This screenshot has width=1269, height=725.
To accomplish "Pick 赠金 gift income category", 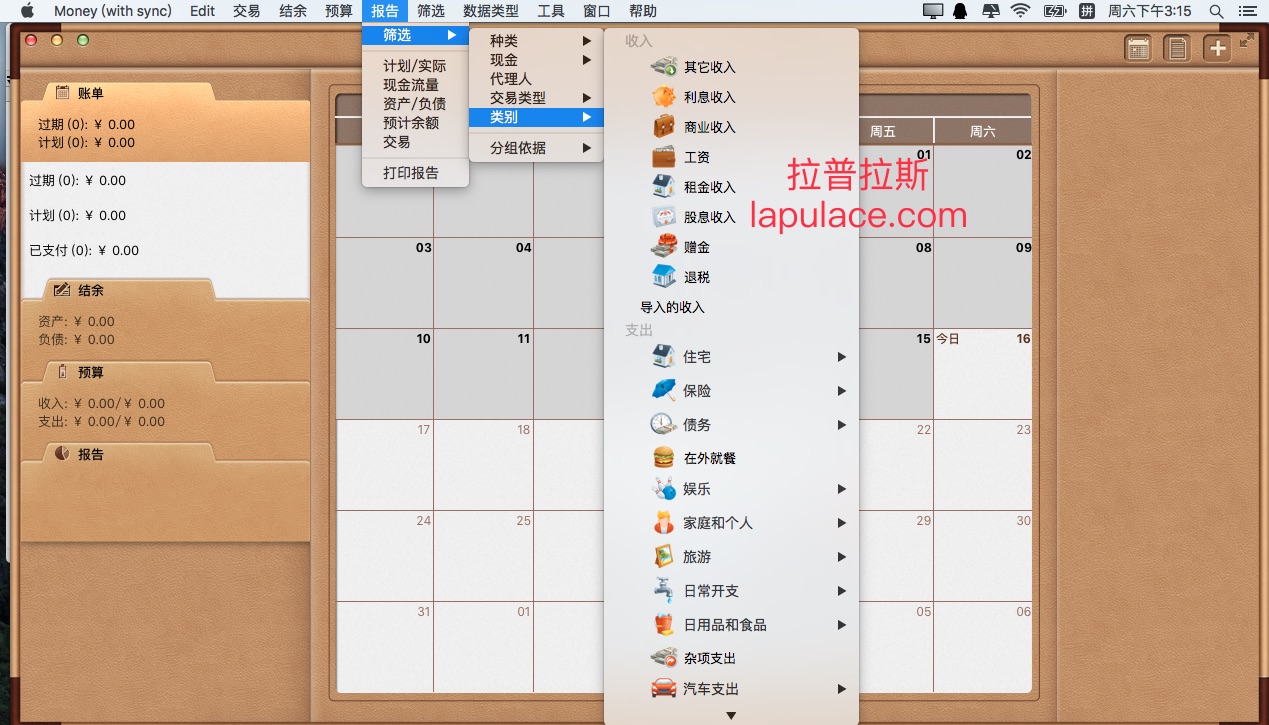I will (697, 247).
